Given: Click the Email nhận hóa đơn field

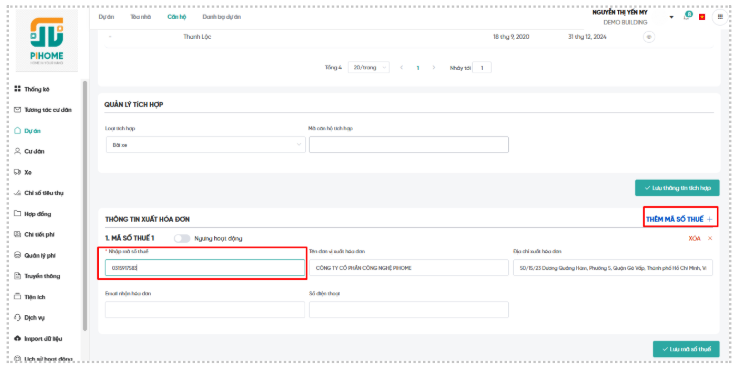Looking at the screenshot, I should [x=205, y=309].
